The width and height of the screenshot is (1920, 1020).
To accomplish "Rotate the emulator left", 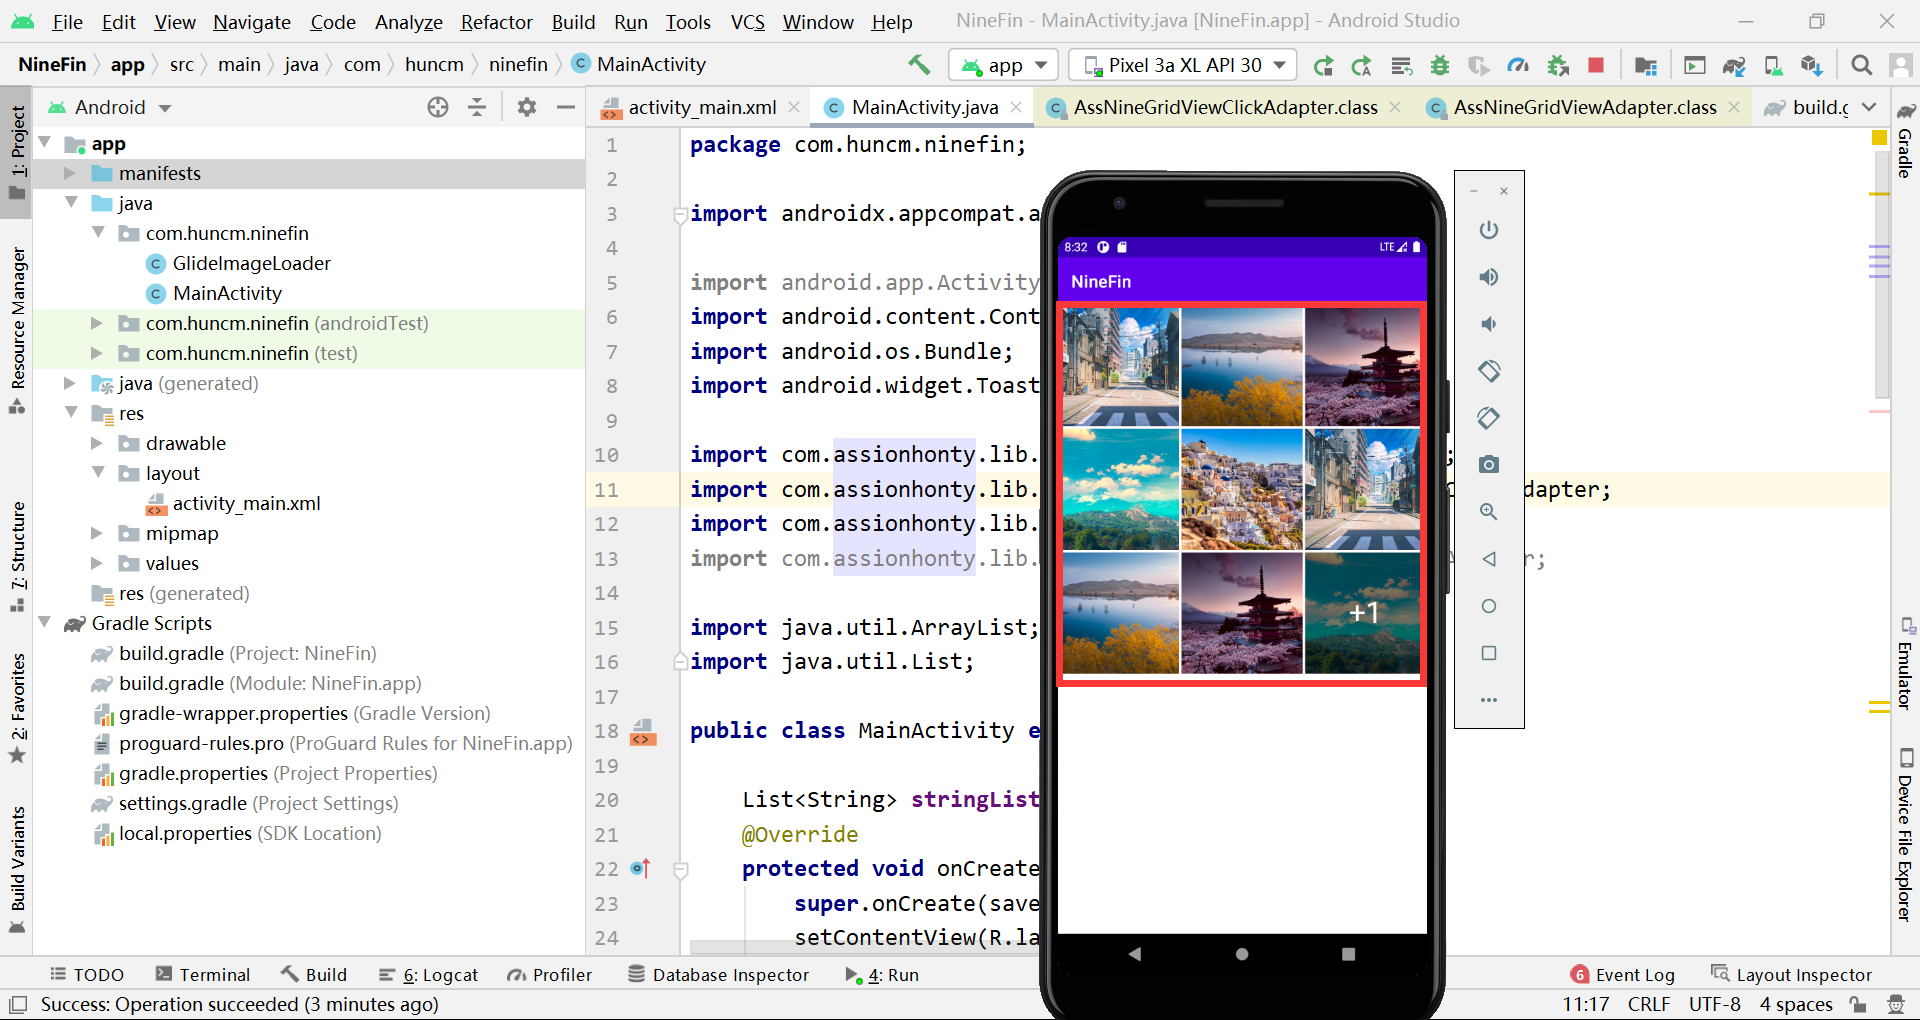I will (1489, 371).
